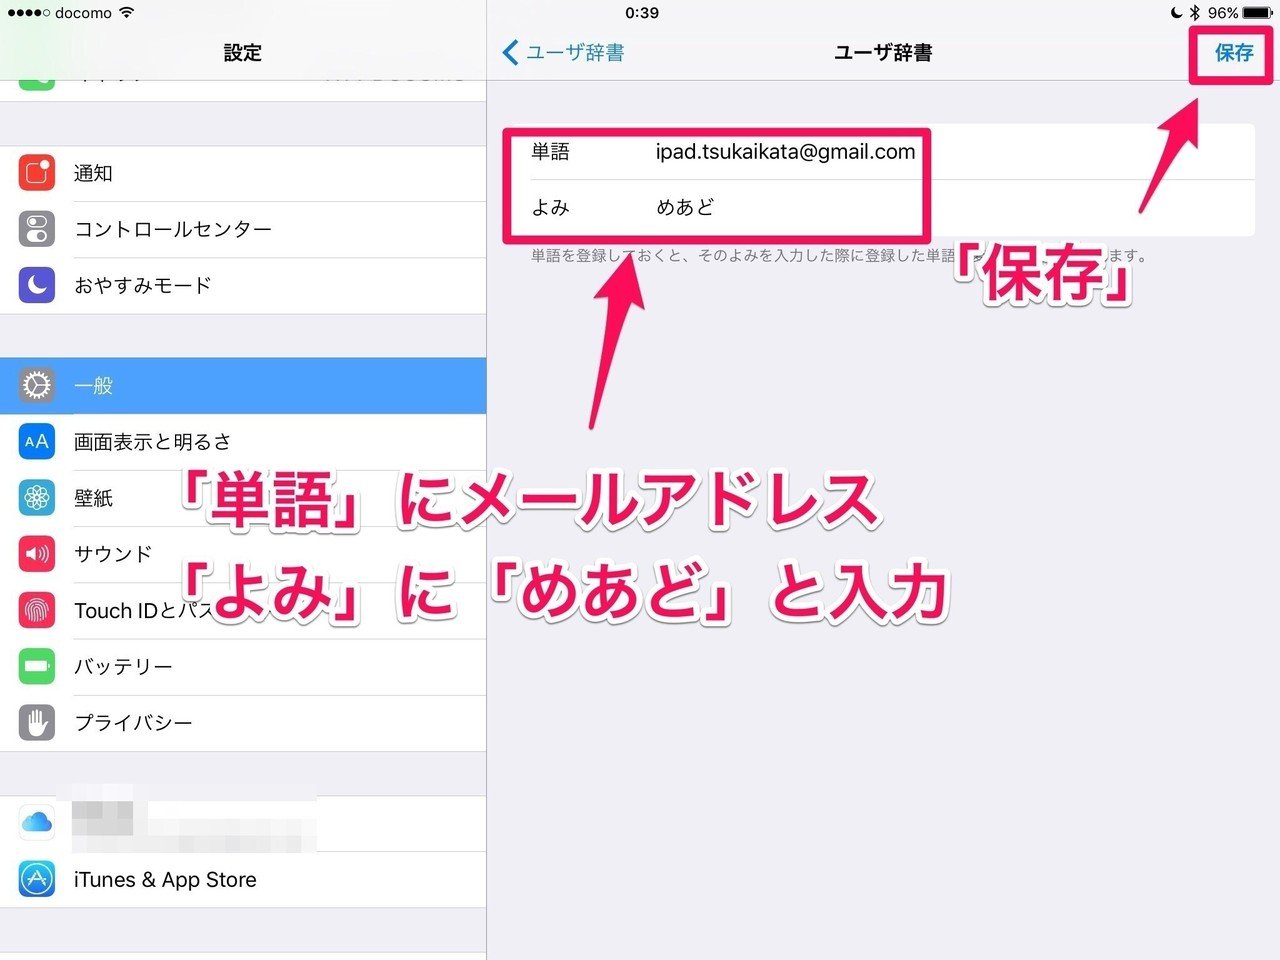The image size is (1280, 960).
Task: Open プライバシー settings row
Action: 243,722
